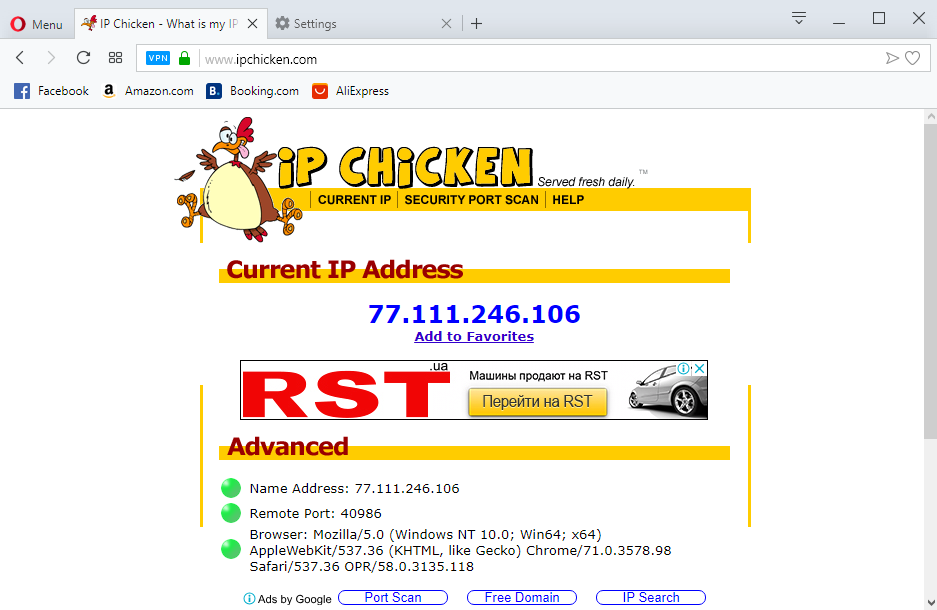Open the ad info icon on banner
Image resolution: width=937 pixels, height=610 pixels.
[684, 369]
